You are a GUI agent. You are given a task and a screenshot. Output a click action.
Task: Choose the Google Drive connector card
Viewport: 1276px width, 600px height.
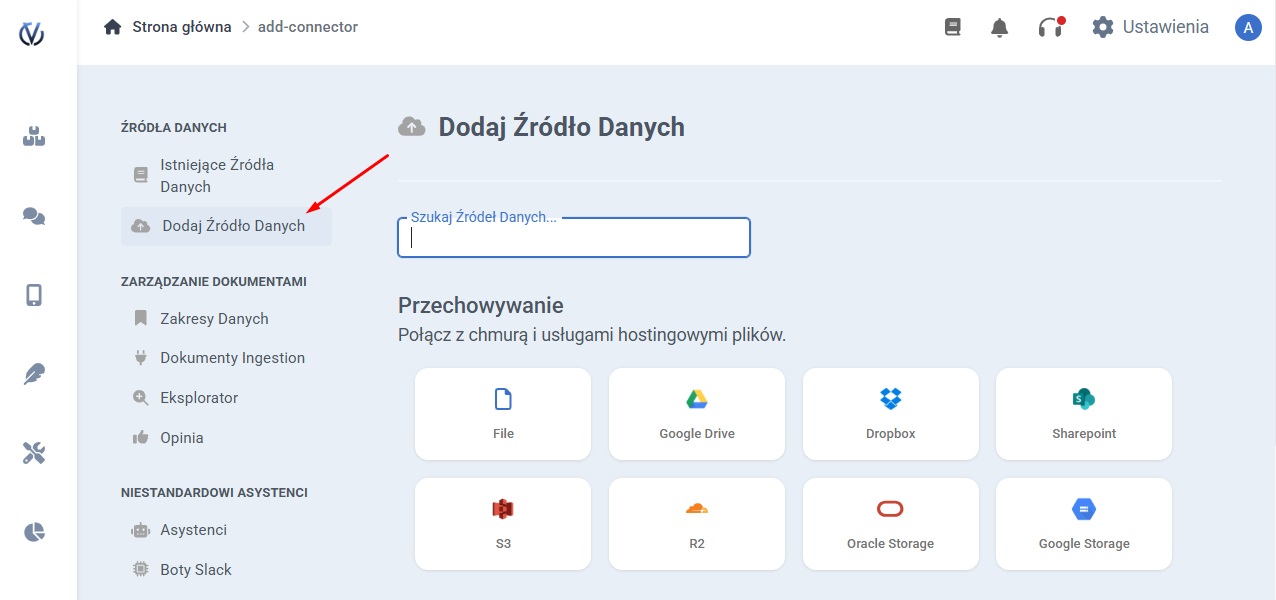(697, 414)
